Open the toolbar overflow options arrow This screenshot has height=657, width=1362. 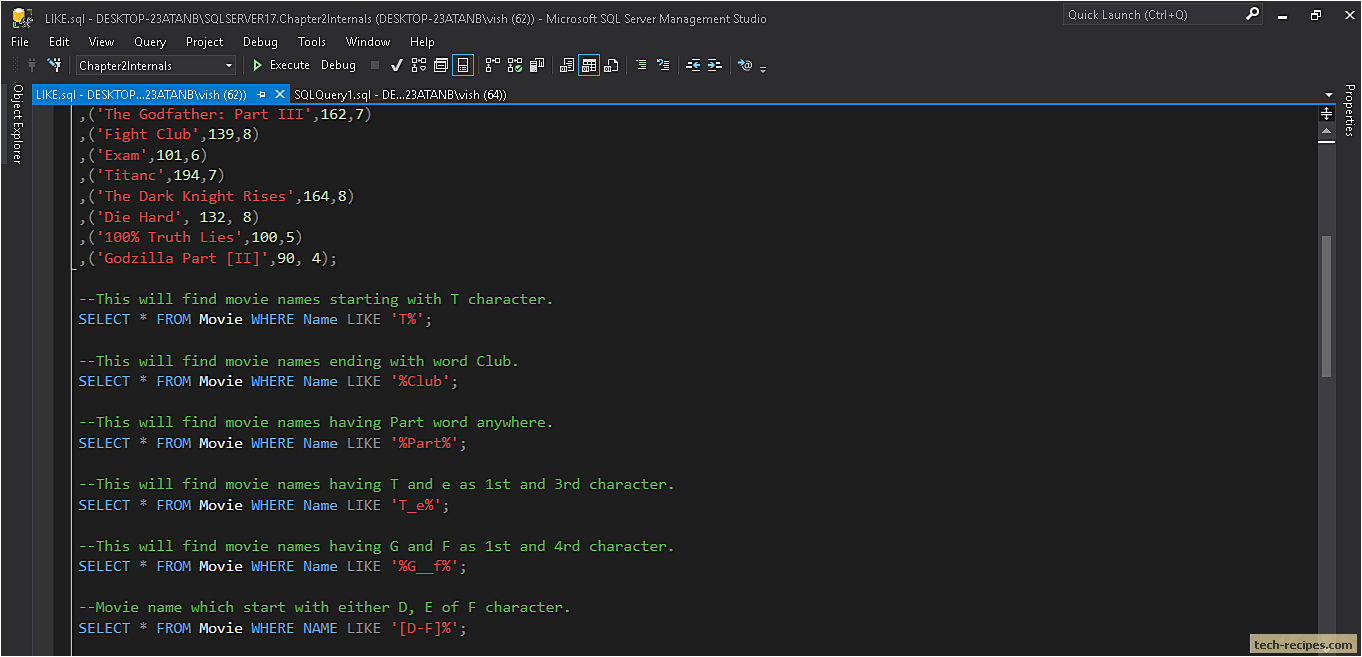(763, 69)
